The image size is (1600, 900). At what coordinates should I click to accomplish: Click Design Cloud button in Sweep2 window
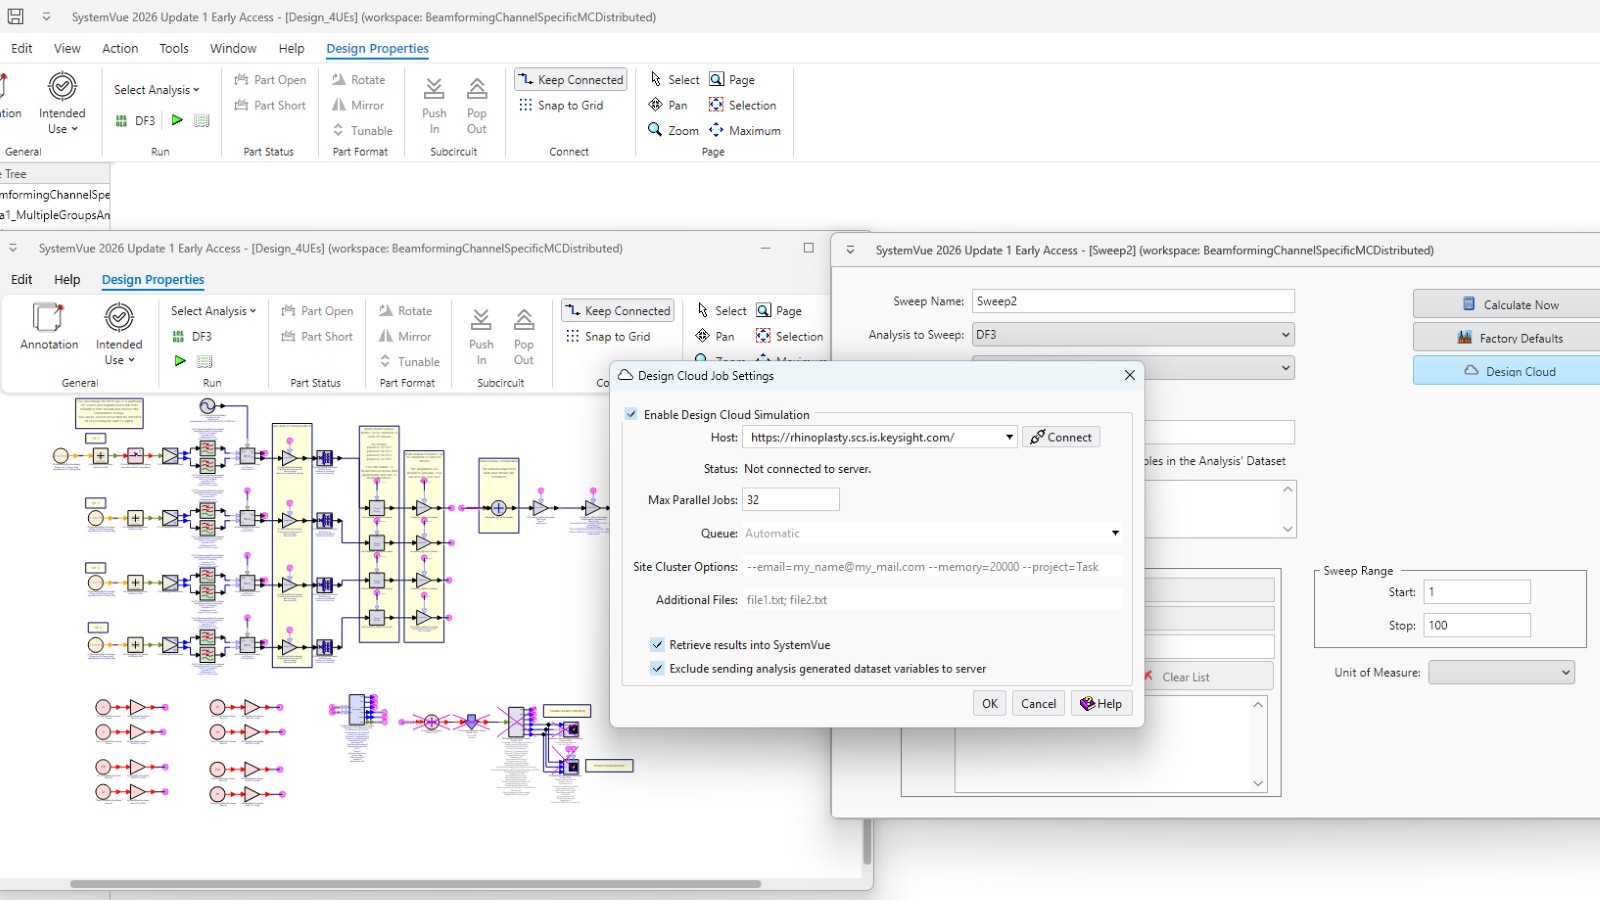click(1508, 371)
